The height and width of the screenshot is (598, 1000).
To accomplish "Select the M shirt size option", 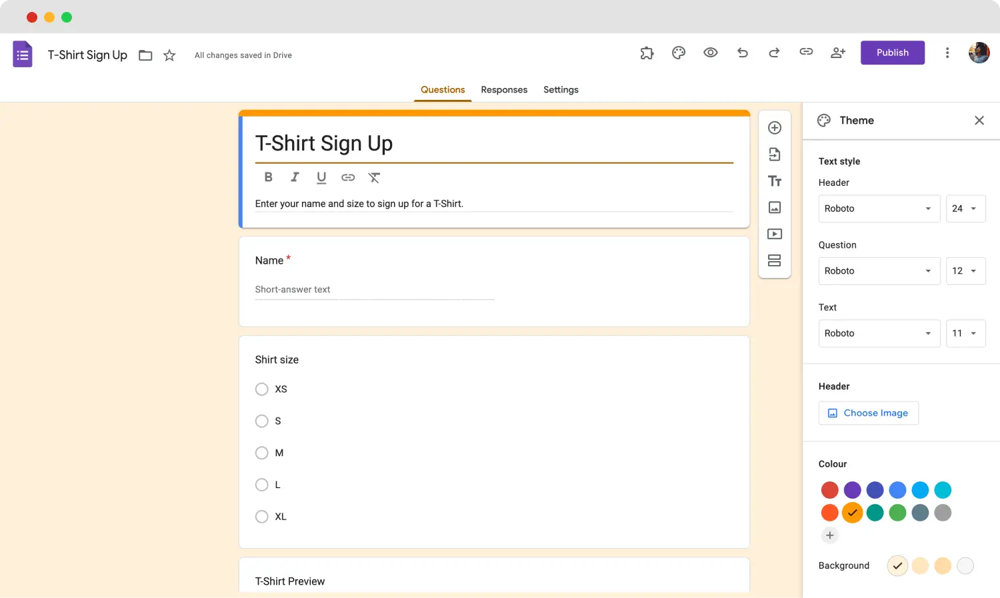I will [x=261, y=453].
